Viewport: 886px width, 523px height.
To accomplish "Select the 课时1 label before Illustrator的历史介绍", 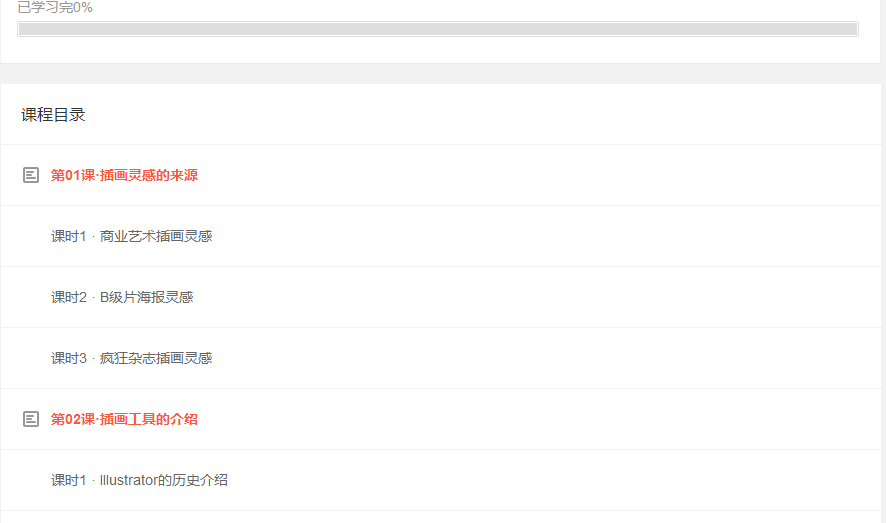I will (x=68, y=480).
